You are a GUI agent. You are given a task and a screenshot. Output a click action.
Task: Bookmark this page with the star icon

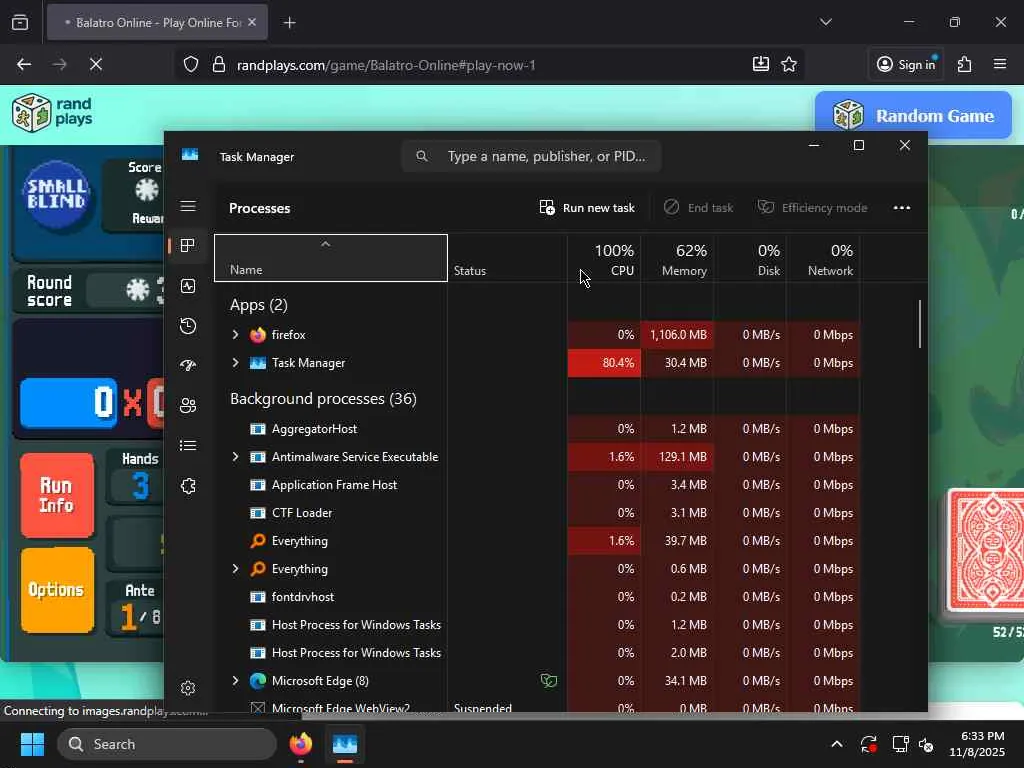coord(789,64)
